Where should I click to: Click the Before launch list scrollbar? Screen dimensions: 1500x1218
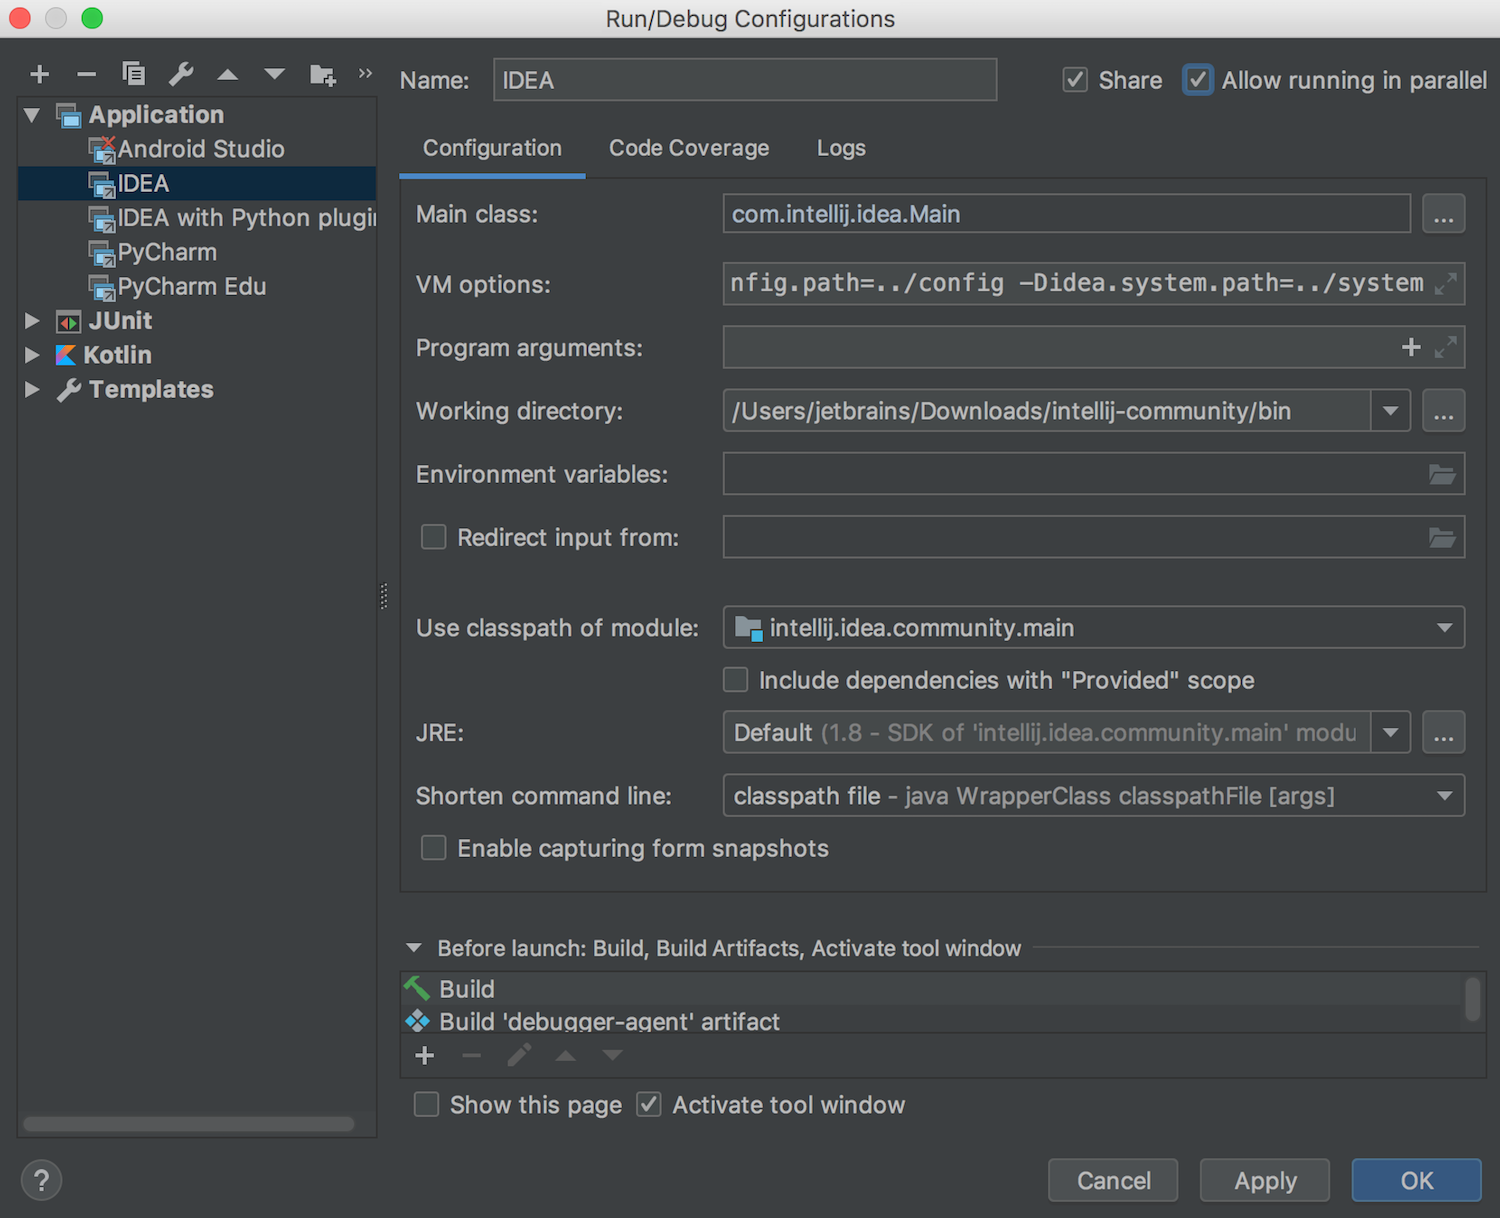click(x=1473, y=999)
